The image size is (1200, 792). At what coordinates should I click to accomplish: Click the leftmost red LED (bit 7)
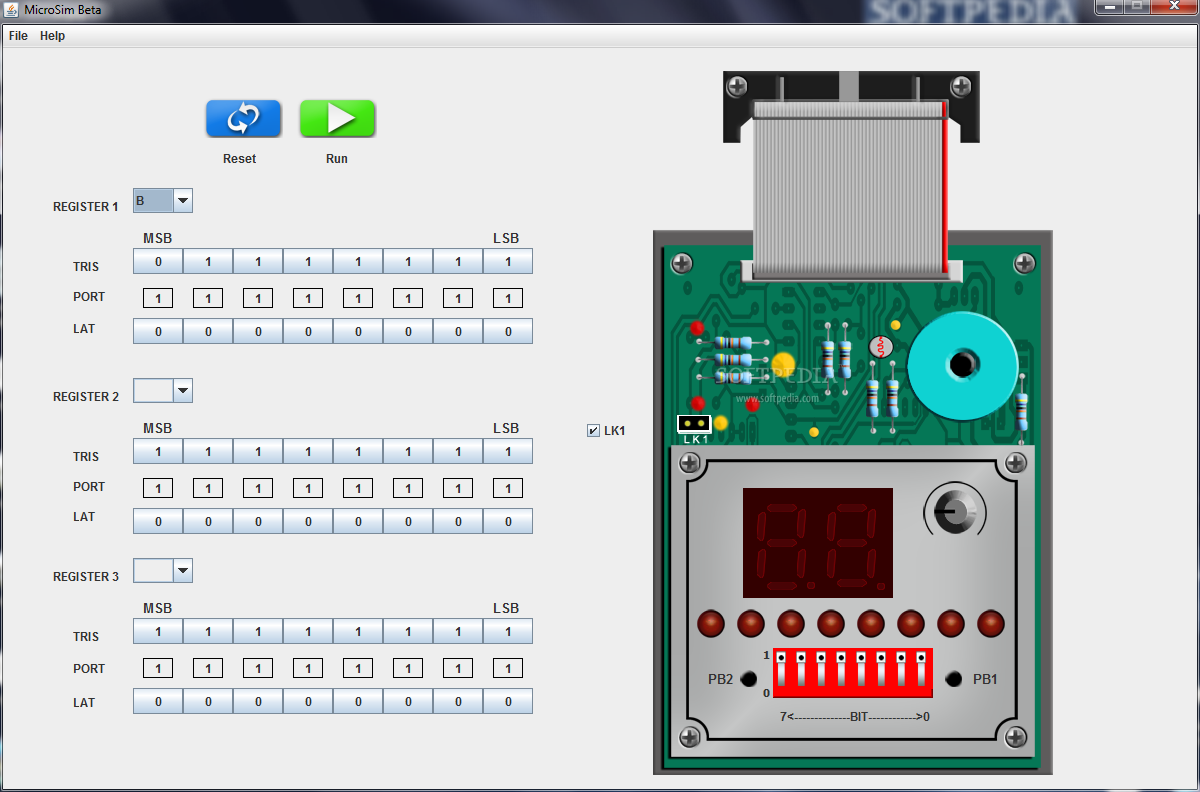711,624
